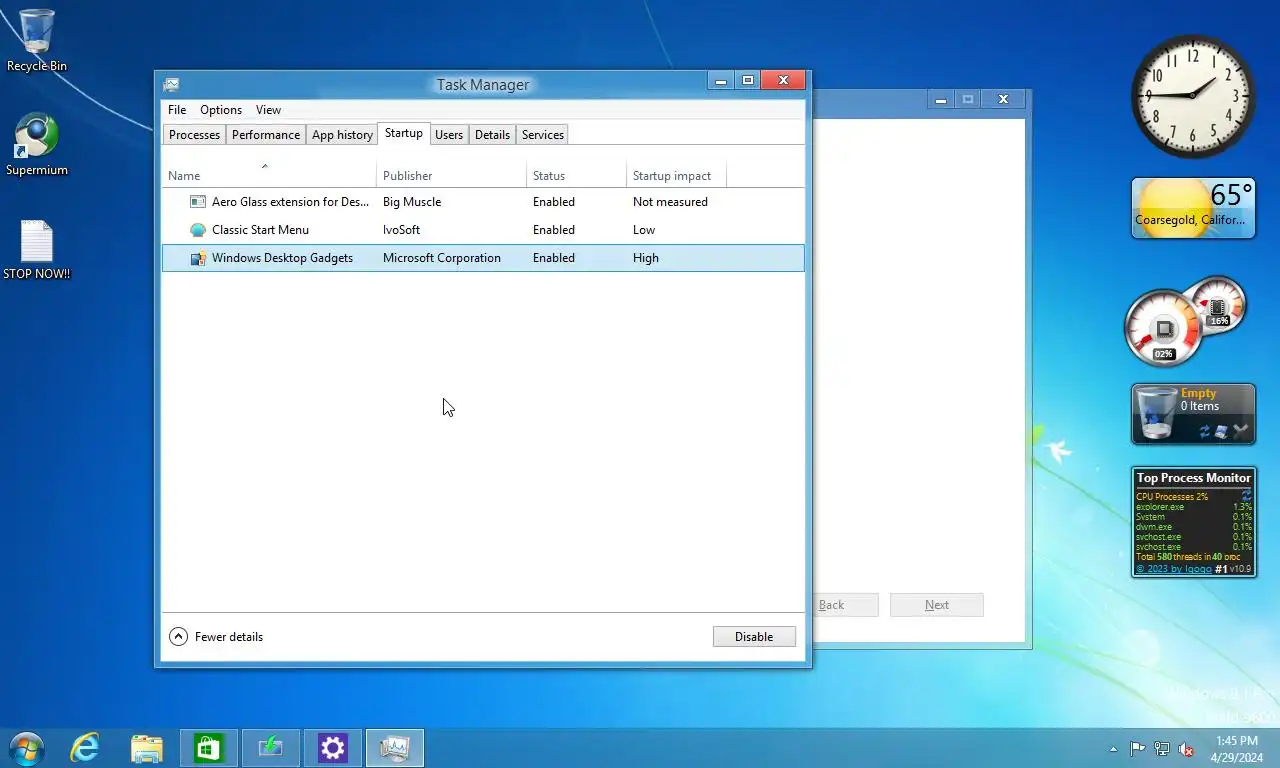This screenshot has width=1280, height=768.
Task: Click the Disable button
Action: point(754,637)
